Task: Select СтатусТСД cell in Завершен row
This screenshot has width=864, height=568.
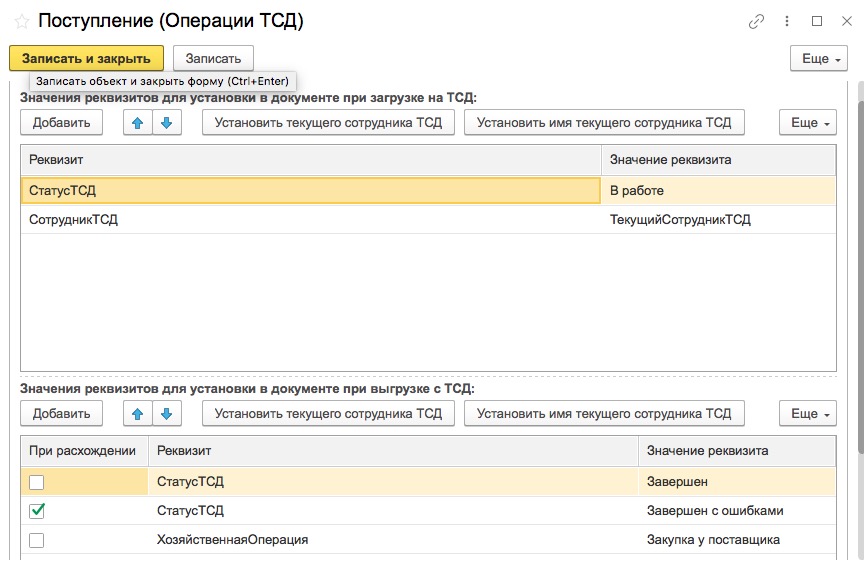Action: (393, 482)
